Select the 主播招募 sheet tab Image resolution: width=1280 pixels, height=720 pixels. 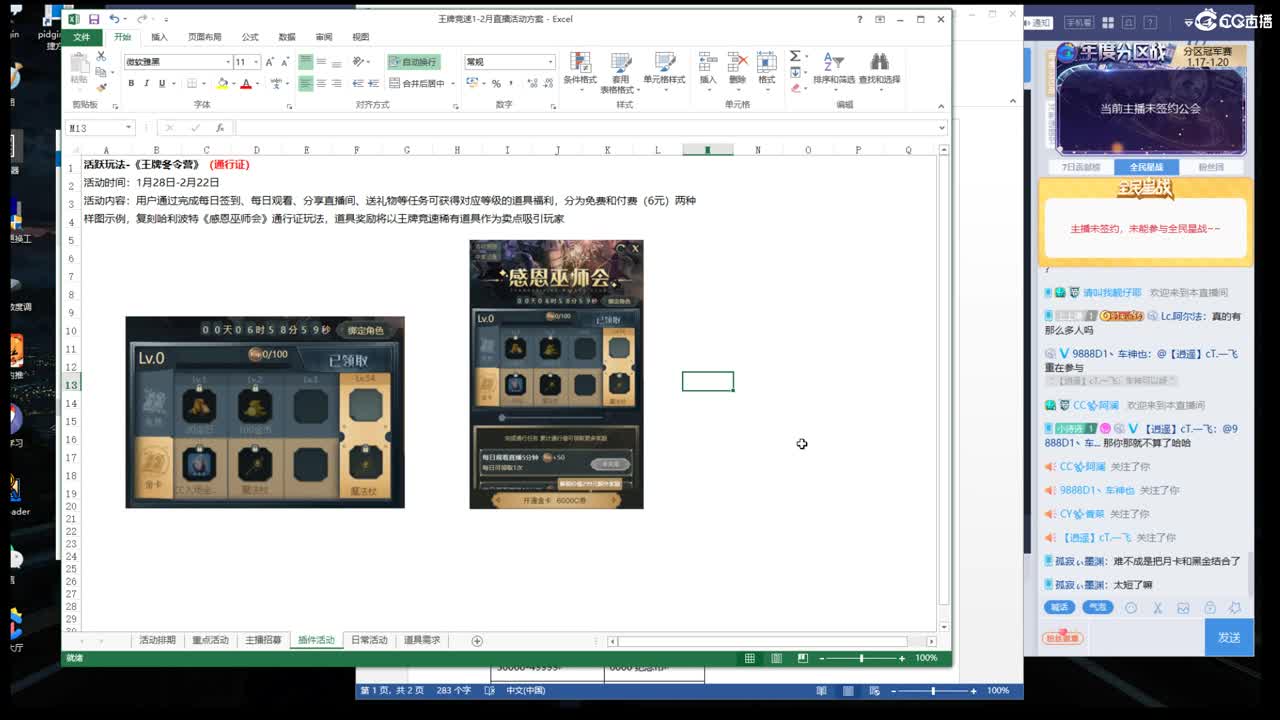click(264, 640)
